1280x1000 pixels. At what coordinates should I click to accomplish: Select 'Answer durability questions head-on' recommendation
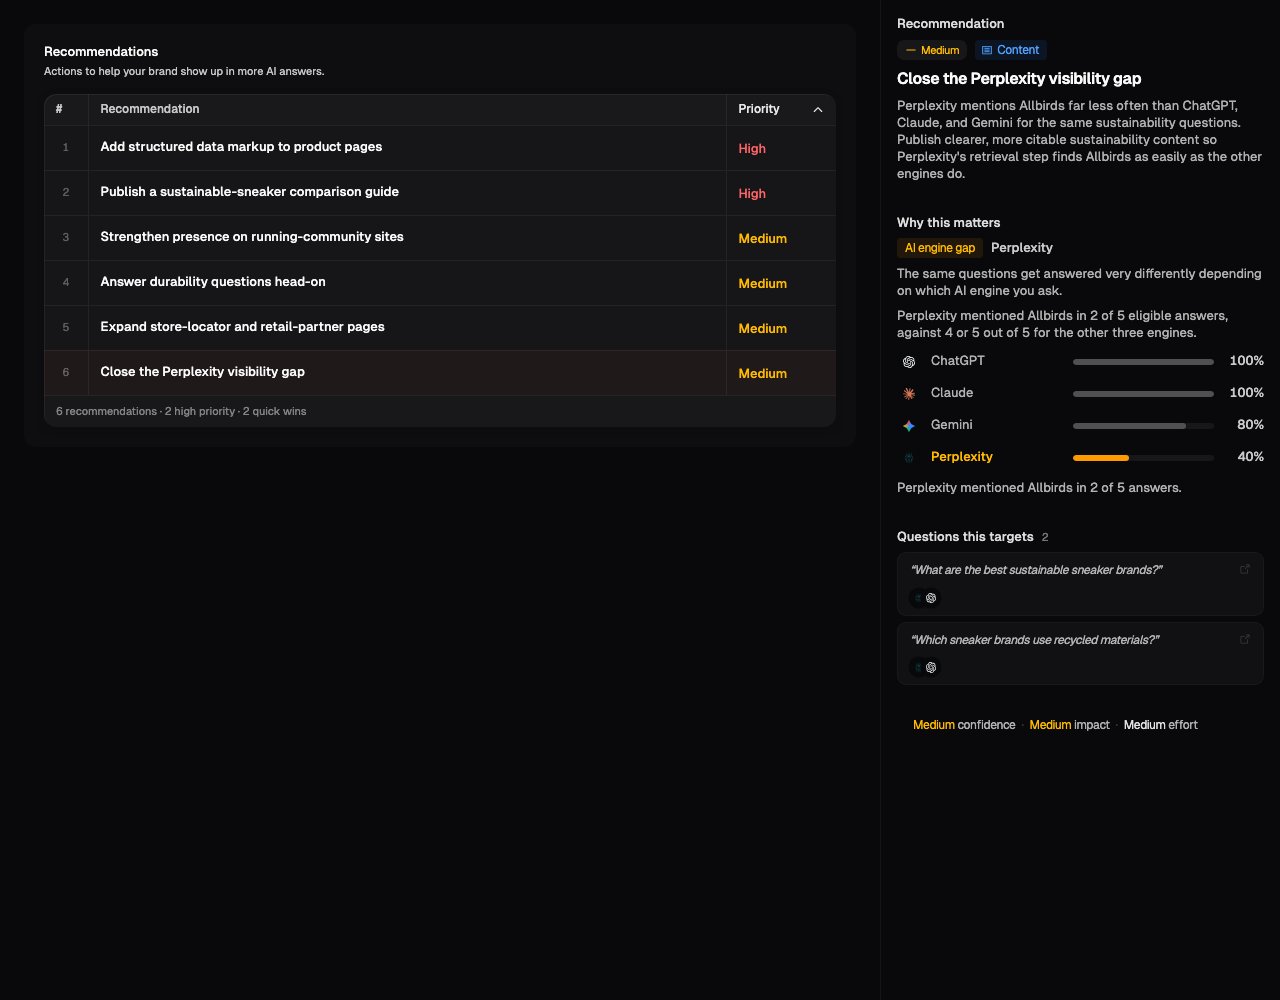pos(440,283)
